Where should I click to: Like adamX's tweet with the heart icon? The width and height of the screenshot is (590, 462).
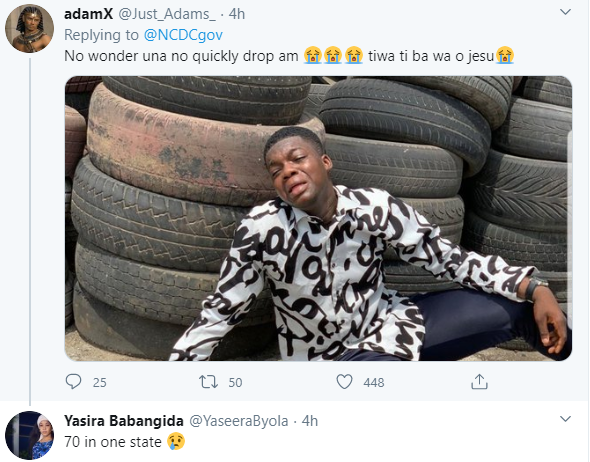(x=344, y=381)
